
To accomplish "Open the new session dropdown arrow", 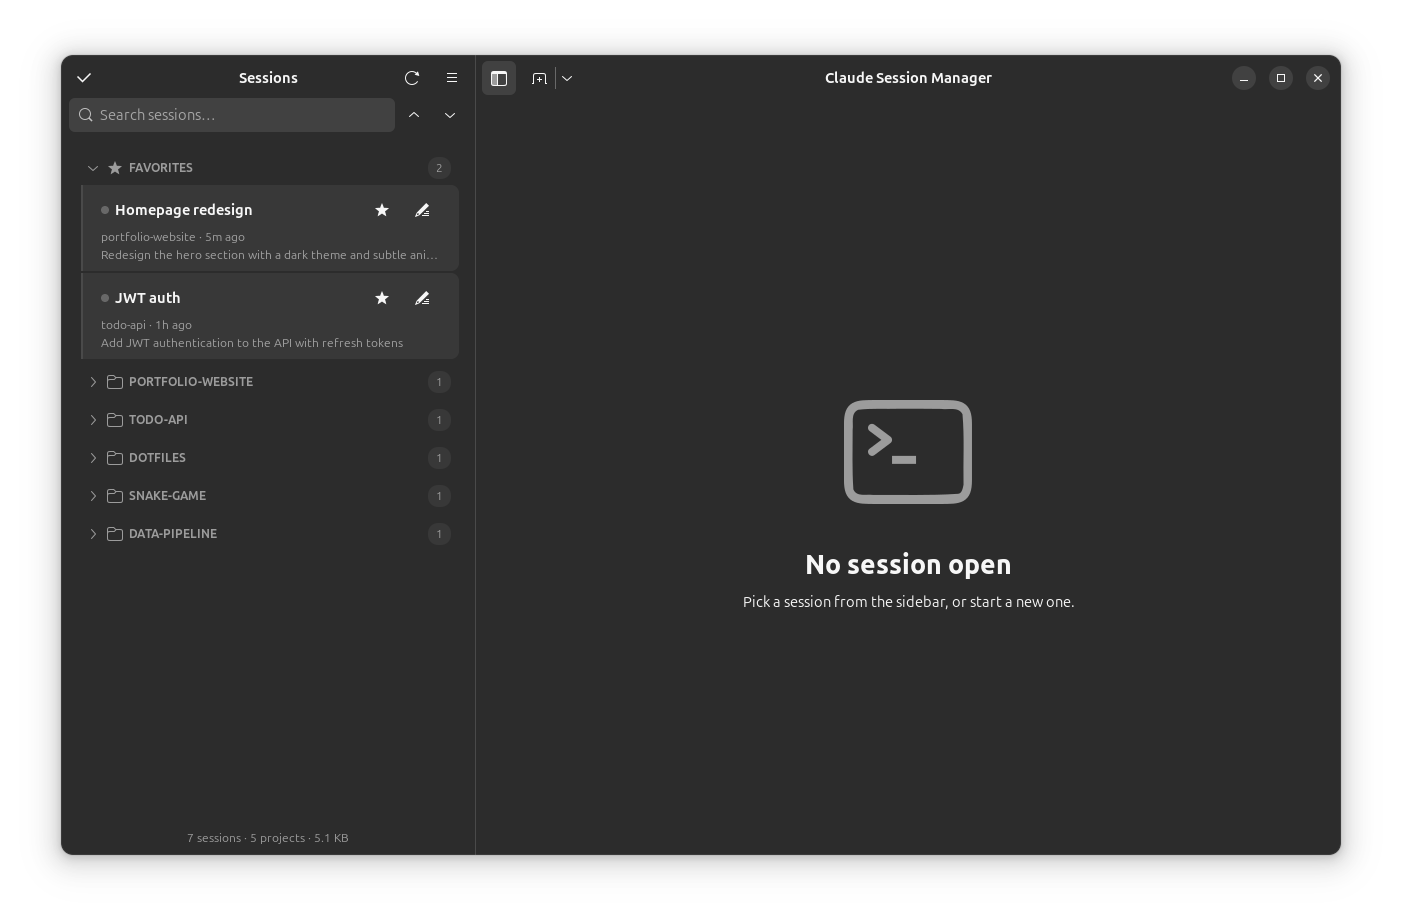I will (567, 78).
